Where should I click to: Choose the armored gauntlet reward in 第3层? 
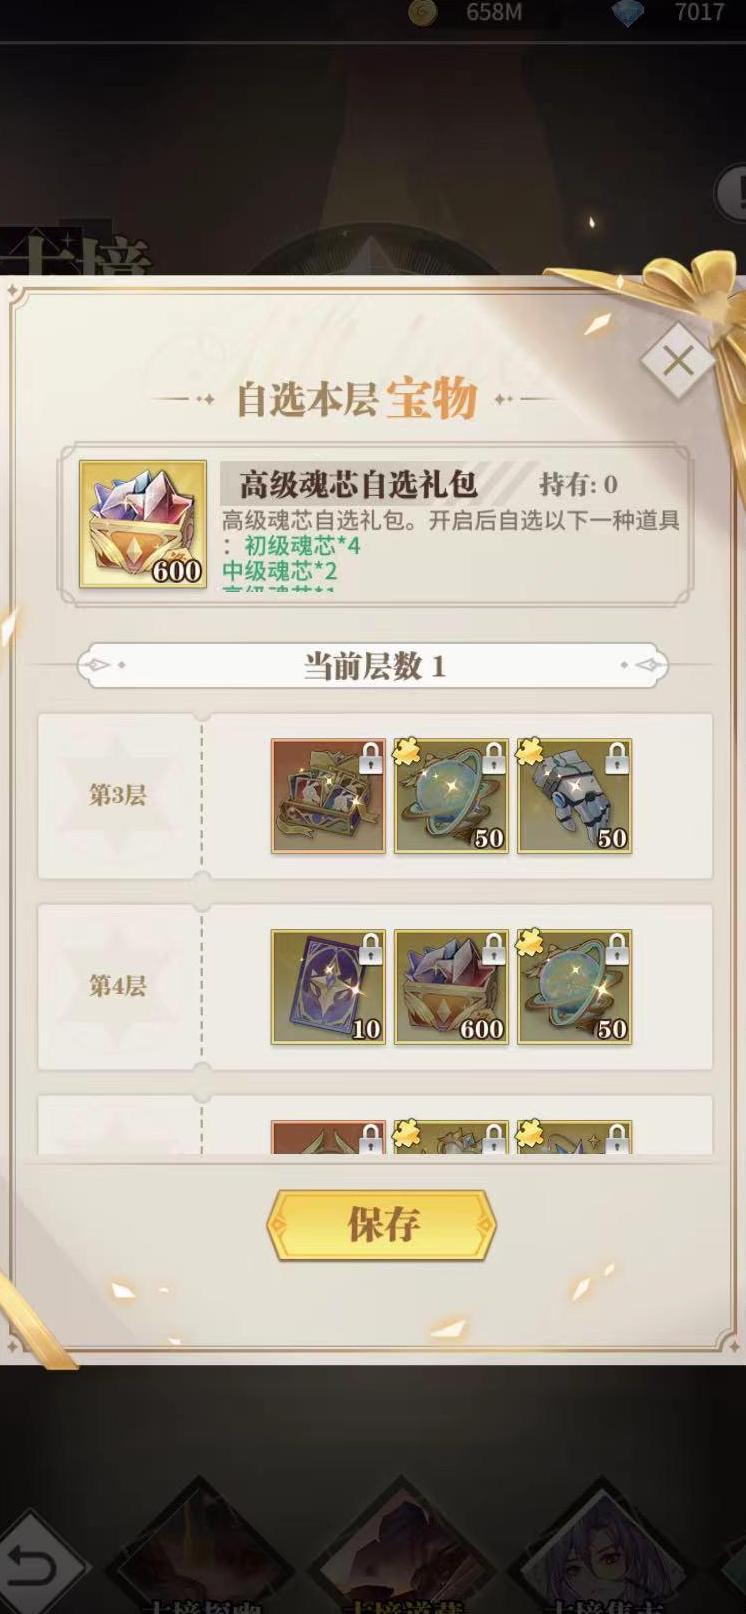(x=574, y=796)
